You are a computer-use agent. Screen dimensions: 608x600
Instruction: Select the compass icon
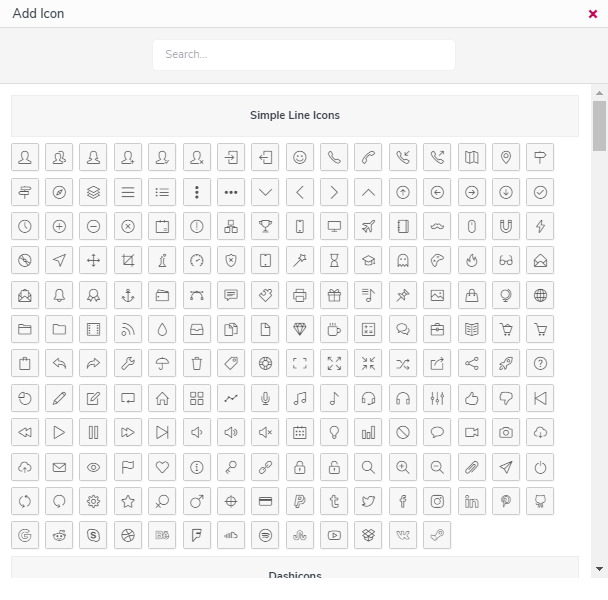point(59,192)
